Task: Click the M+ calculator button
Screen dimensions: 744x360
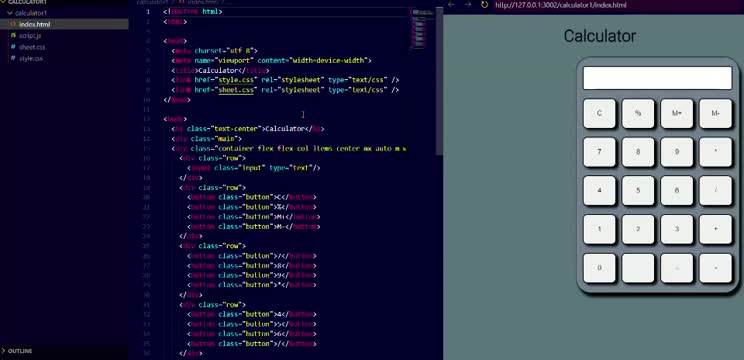Action: 677,113
